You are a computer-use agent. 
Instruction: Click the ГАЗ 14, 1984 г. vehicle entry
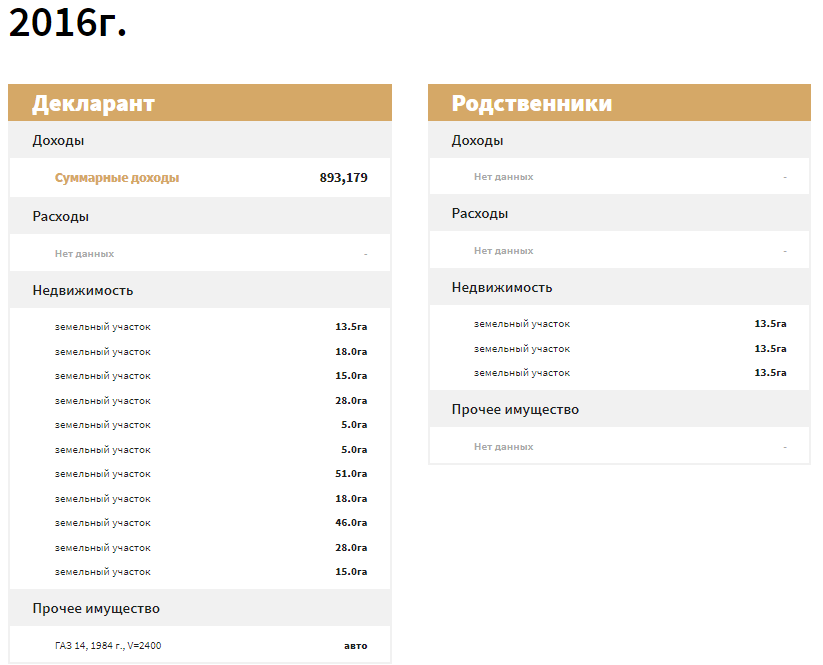coord(108,646)
